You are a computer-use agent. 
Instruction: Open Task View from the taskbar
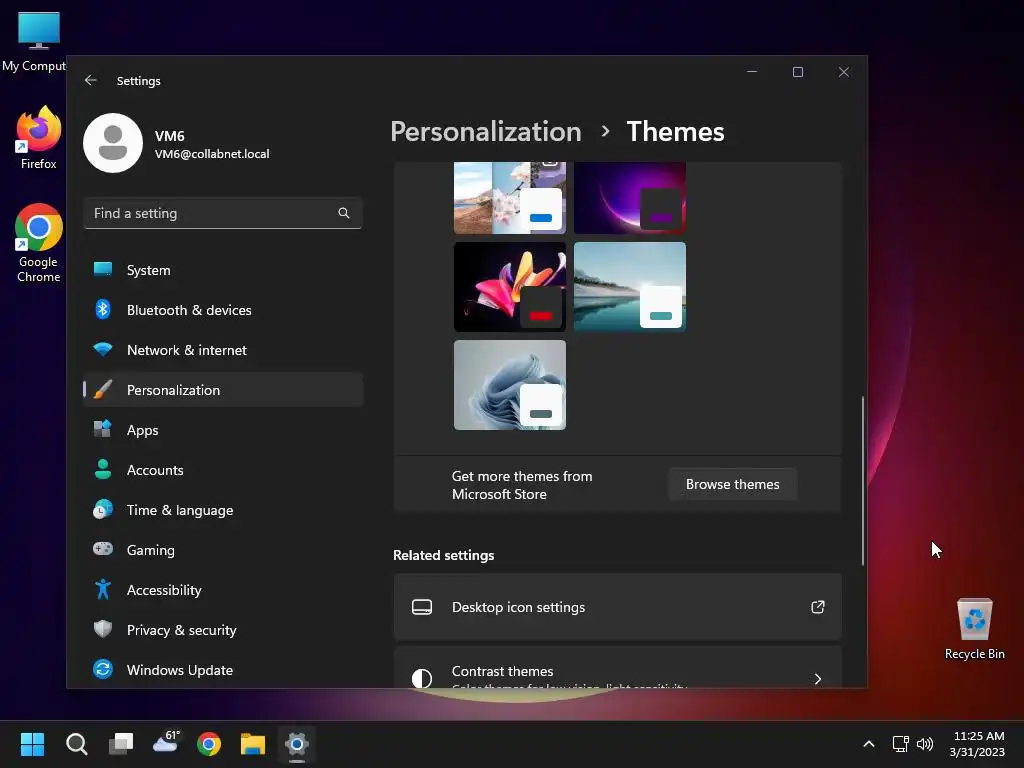click(x=121, y=744)
